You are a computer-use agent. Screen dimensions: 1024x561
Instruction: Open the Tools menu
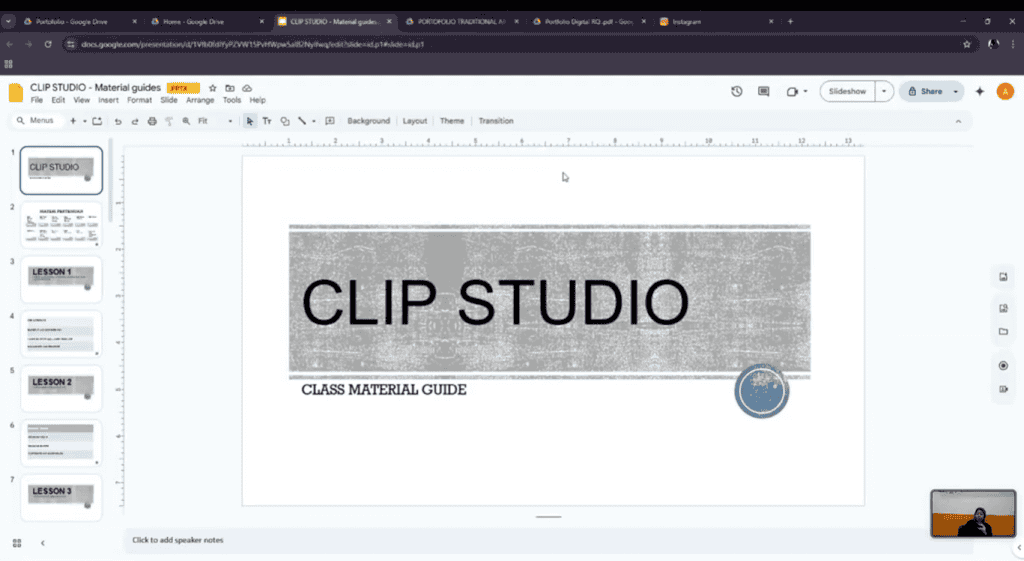pyautogui.click(x=231, y=101)
